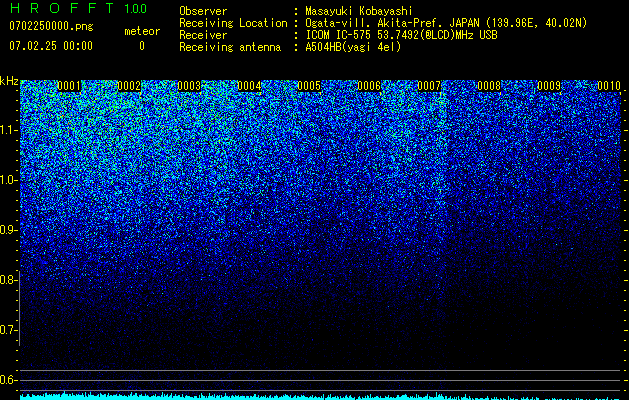Click the 0.9 frequency axis label

point(8,230)
